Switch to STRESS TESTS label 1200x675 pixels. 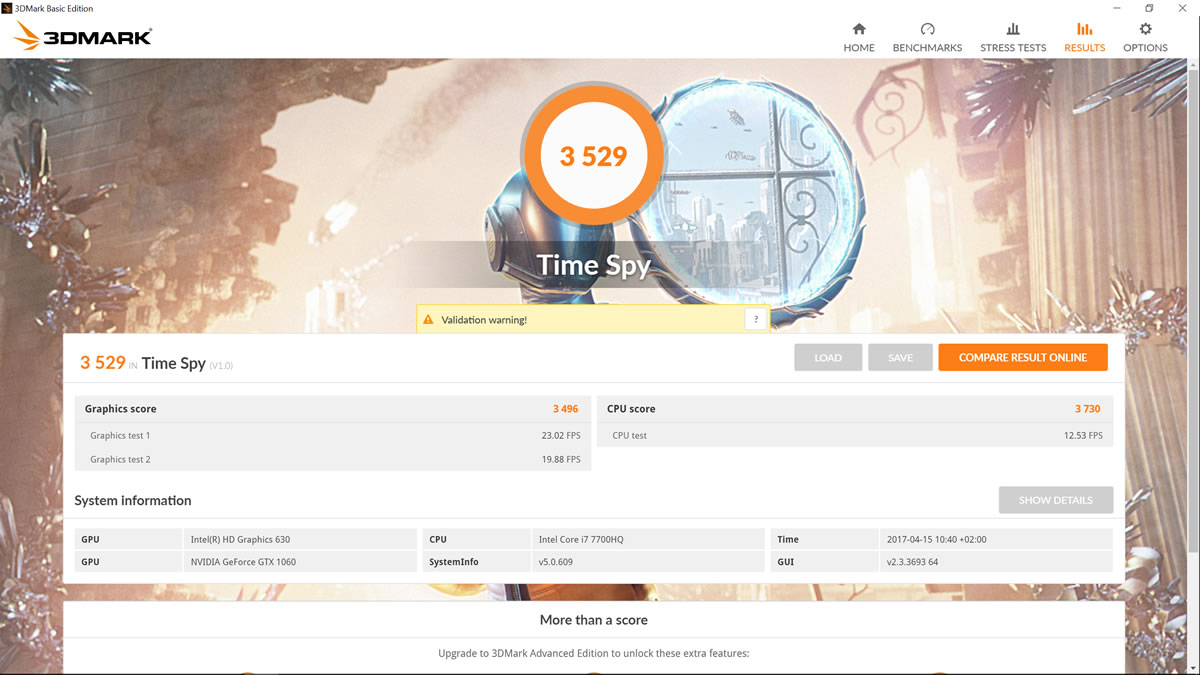point(1013,48)
